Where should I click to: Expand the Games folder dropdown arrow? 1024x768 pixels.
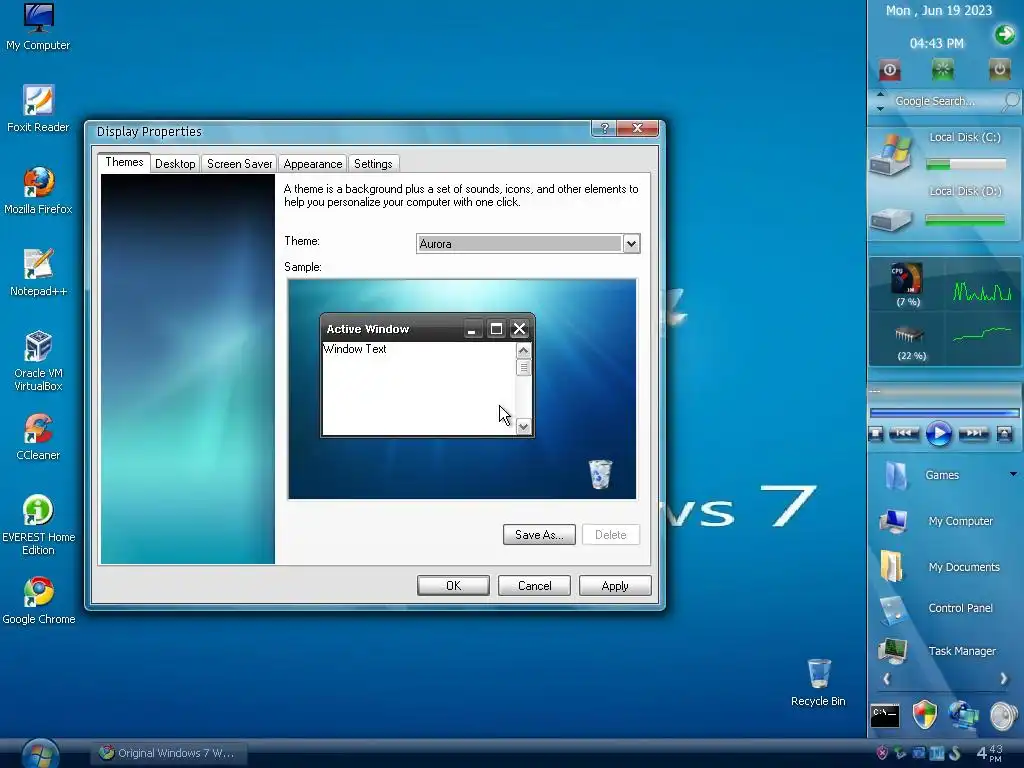pos(1013,474)
